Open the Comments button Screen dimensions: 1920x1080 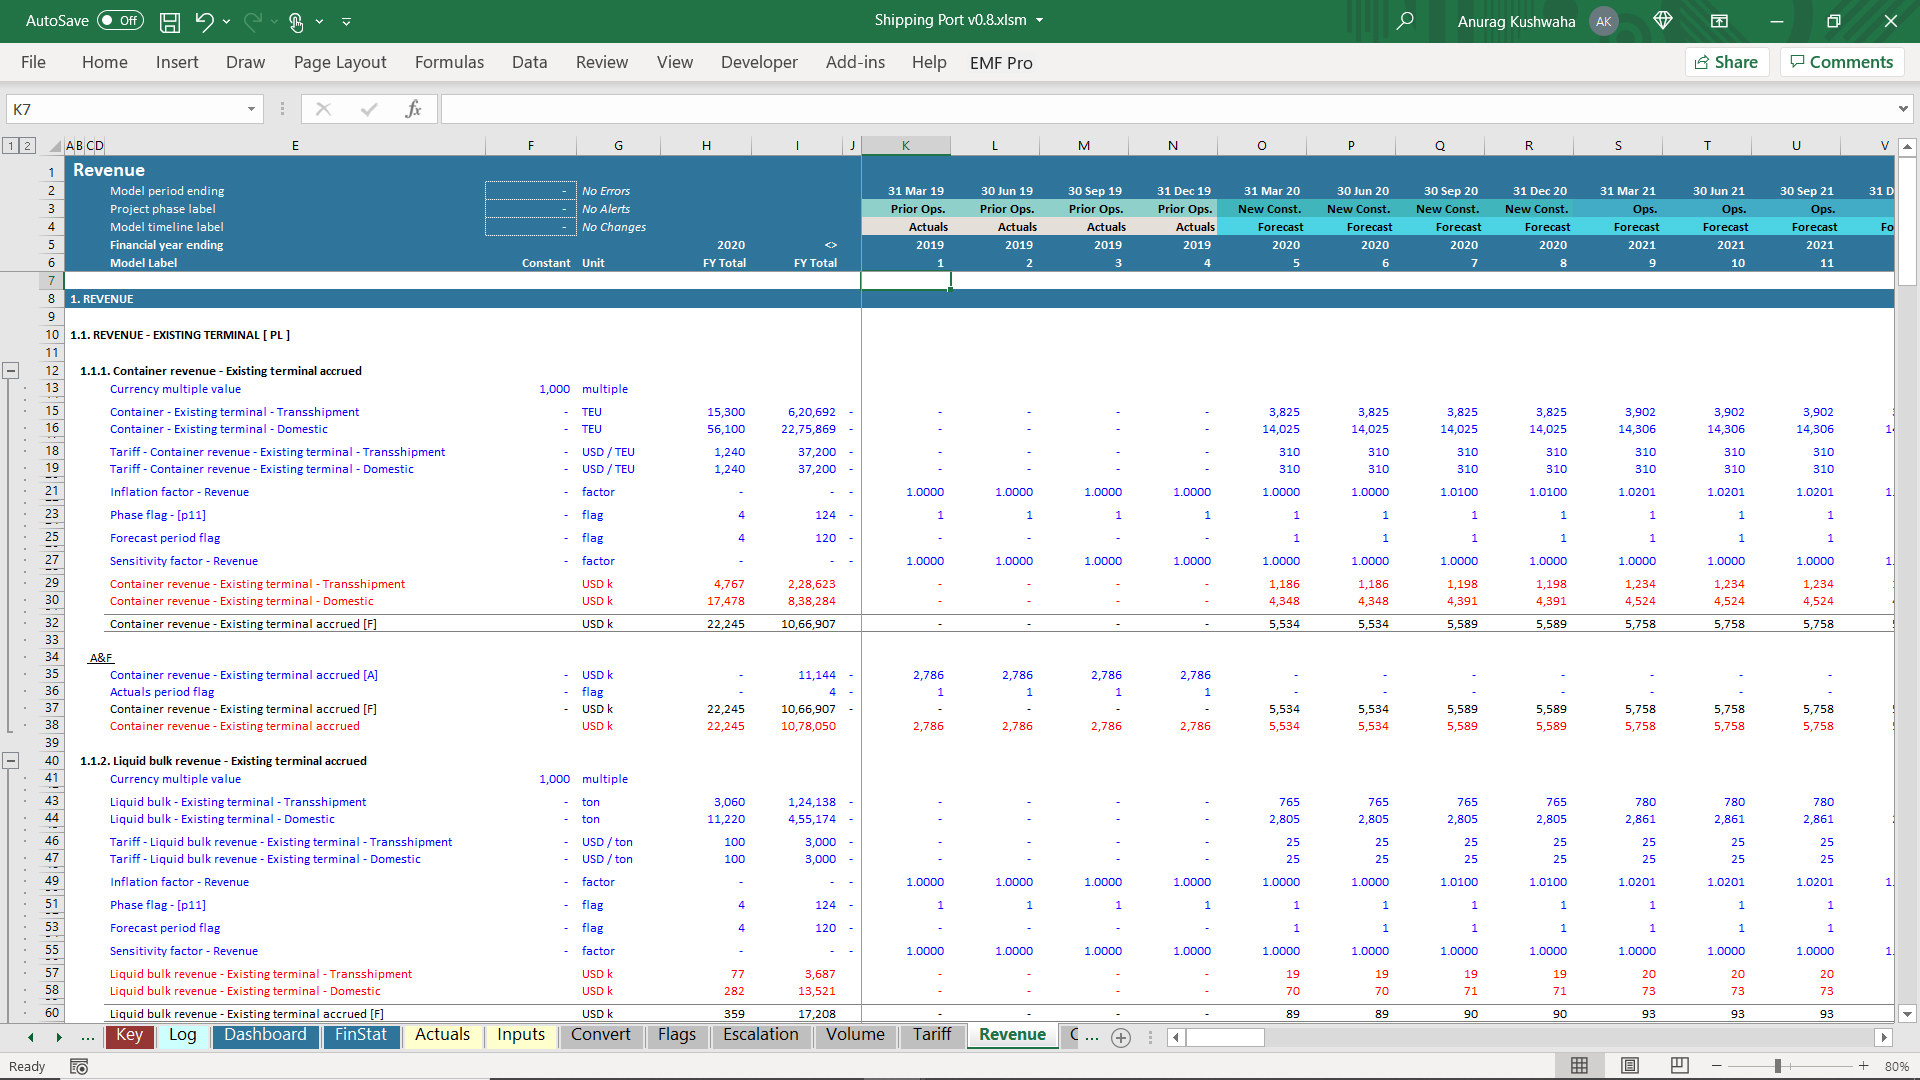[x=1841, y=62]
